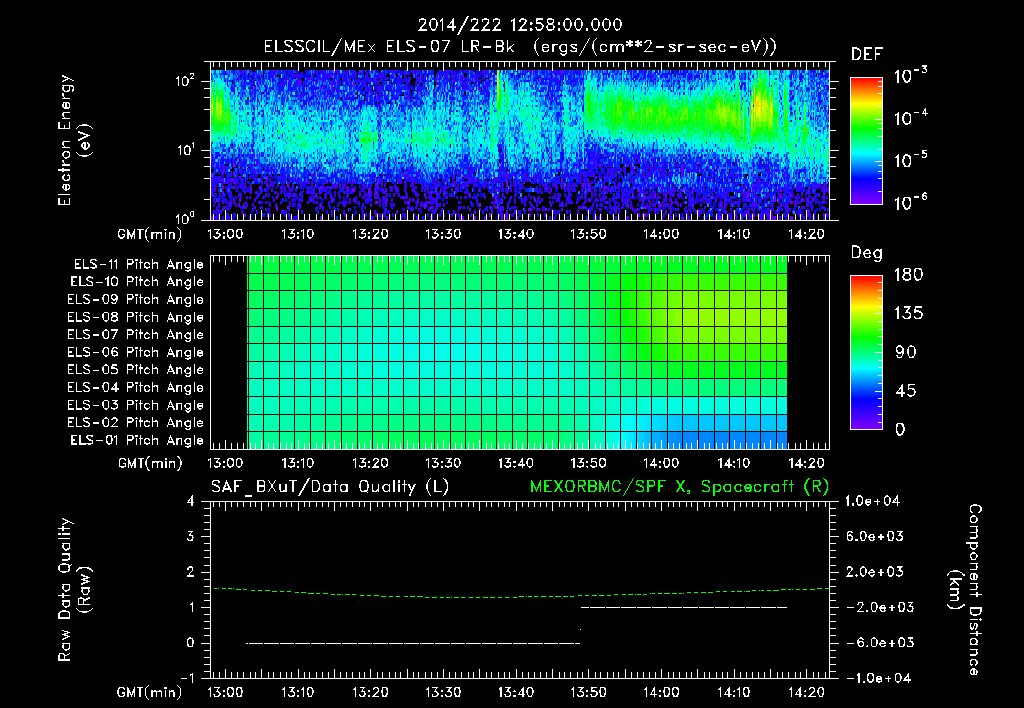
Task: Click the Raw Data Quality (Raw) axis label
Action: coord(74,589)
